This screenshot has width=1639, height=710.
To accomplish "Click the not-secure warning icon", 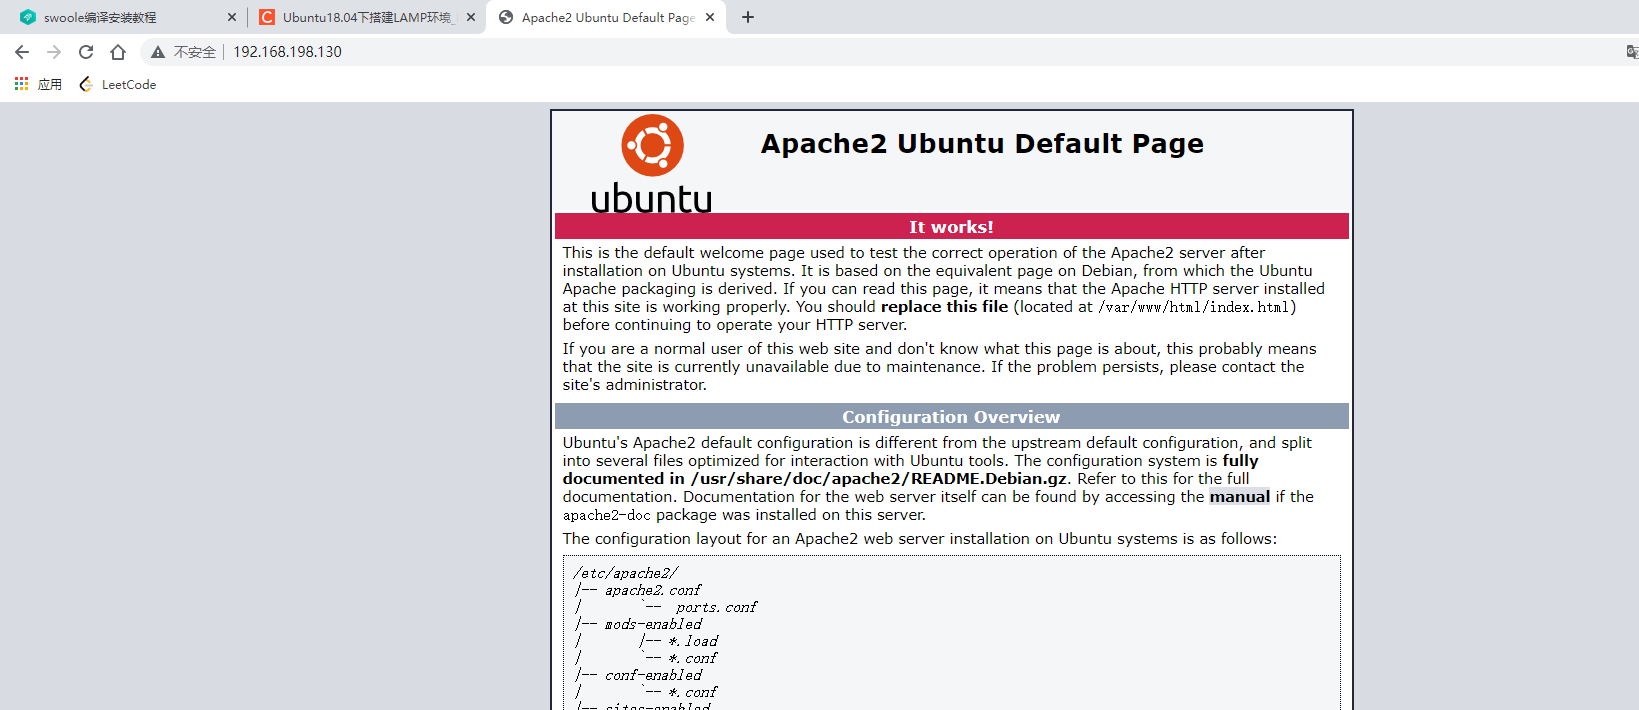I will pos(158,52).
